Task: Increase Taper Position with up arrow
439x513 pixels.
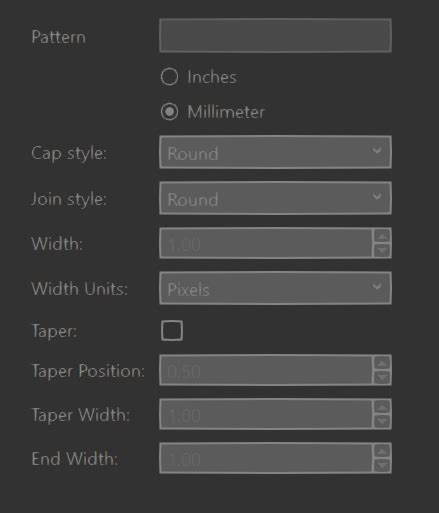Action: [382, 363]
